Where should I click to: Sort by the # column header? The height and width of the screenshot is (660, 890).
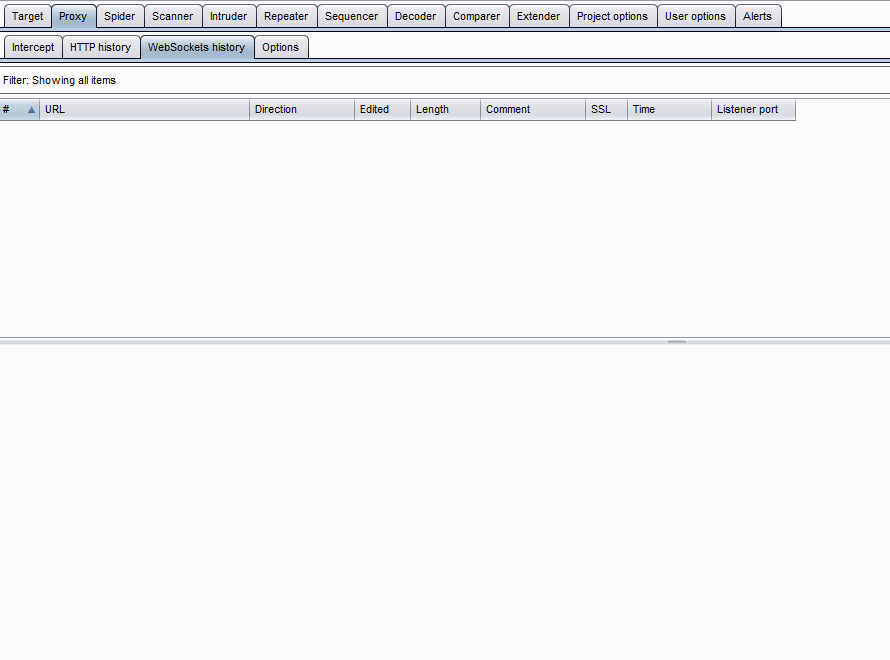pos(19,110)
